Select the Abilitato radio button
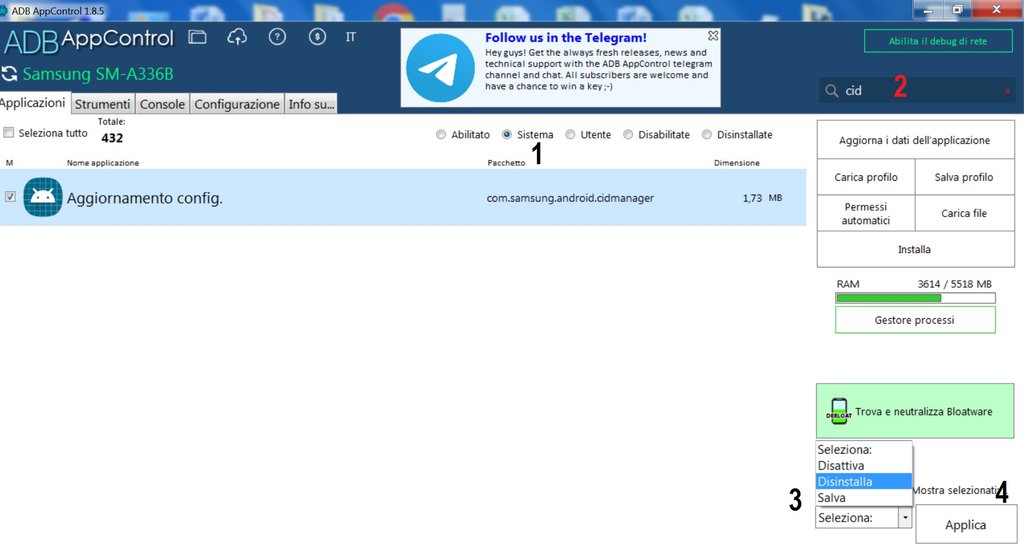Viewport: 1024px width, 545px height. pyautogui.click(x=441, y=134)
